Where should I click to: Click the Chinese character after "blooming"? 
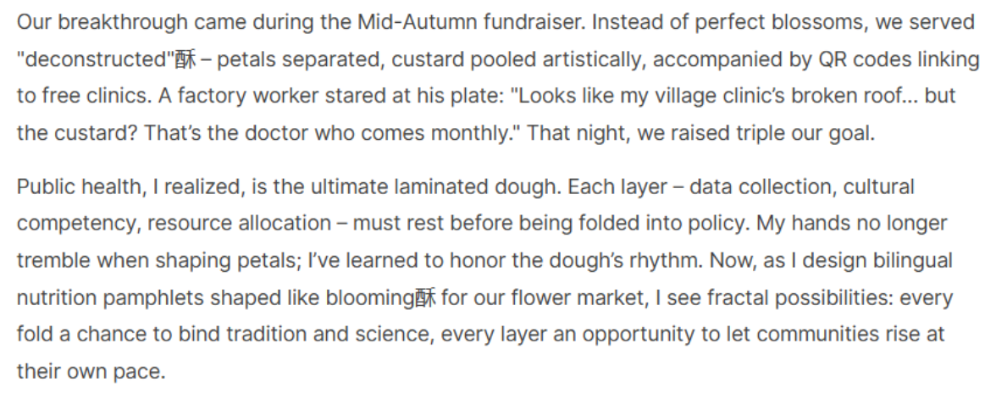coord(426,298)
